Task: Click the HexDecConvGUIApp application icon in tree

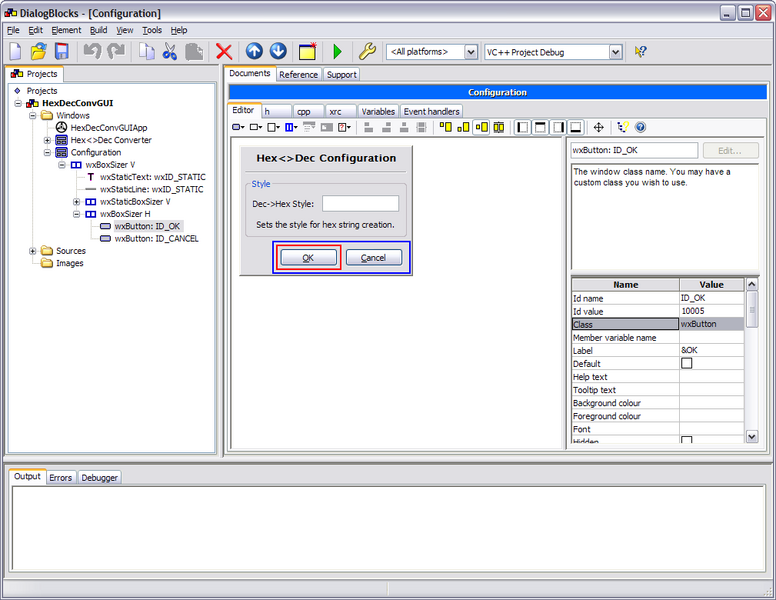Action: point(61,128)
